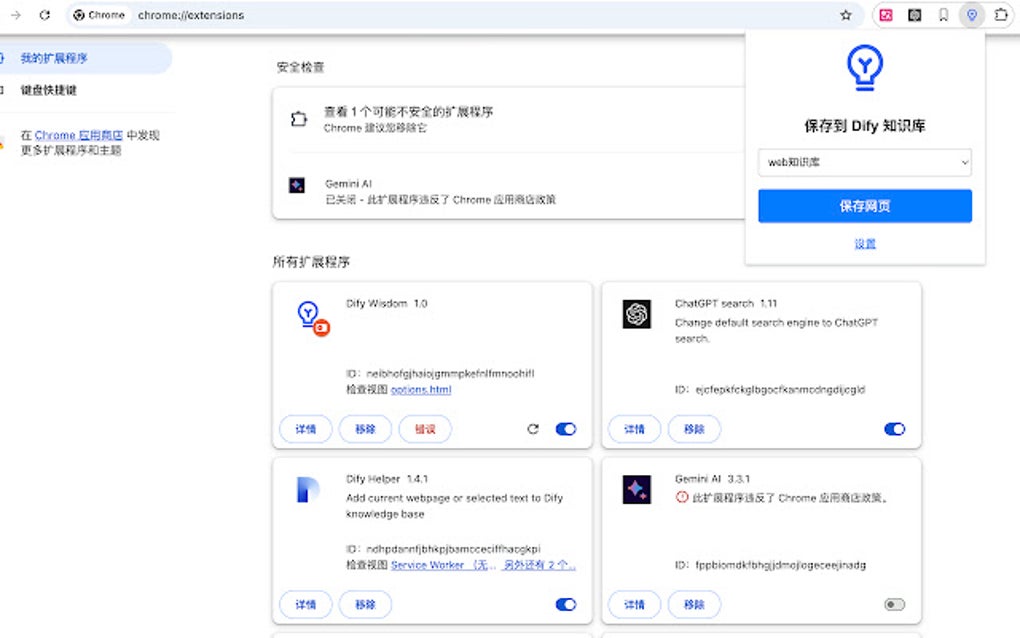Turn off the Dify Helper extension toggle
This screenshot has height=638, width=1020.
[566, 604]
